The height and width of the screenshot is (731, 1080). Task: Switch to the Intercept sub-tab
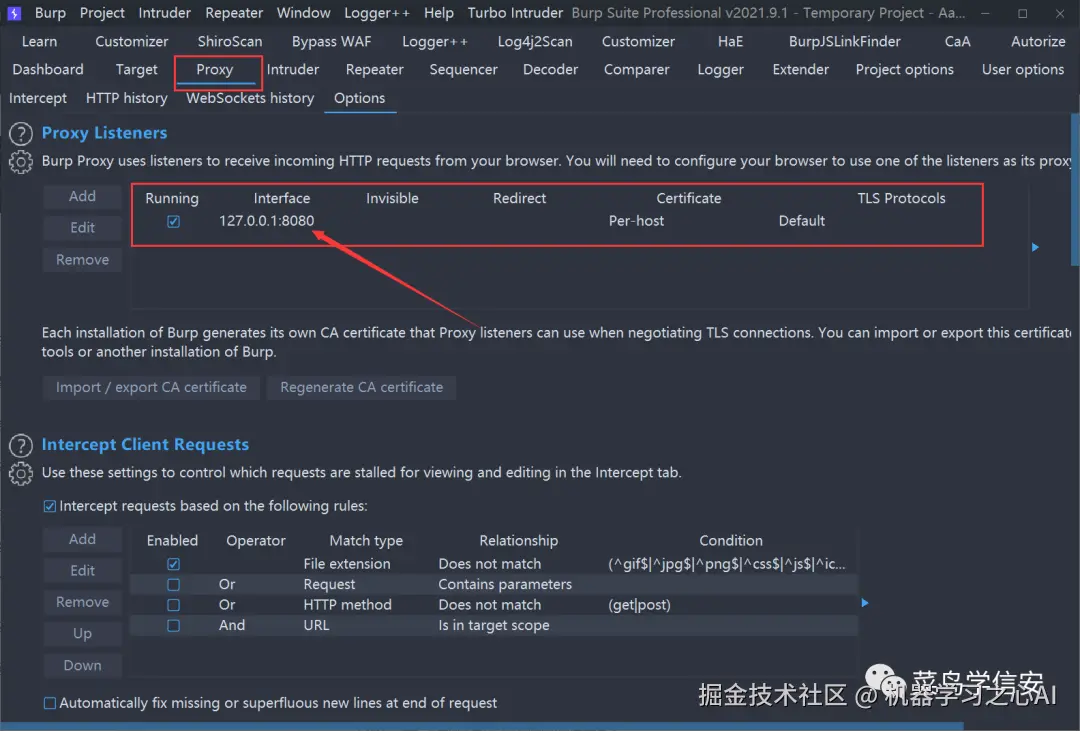point(38,99)
